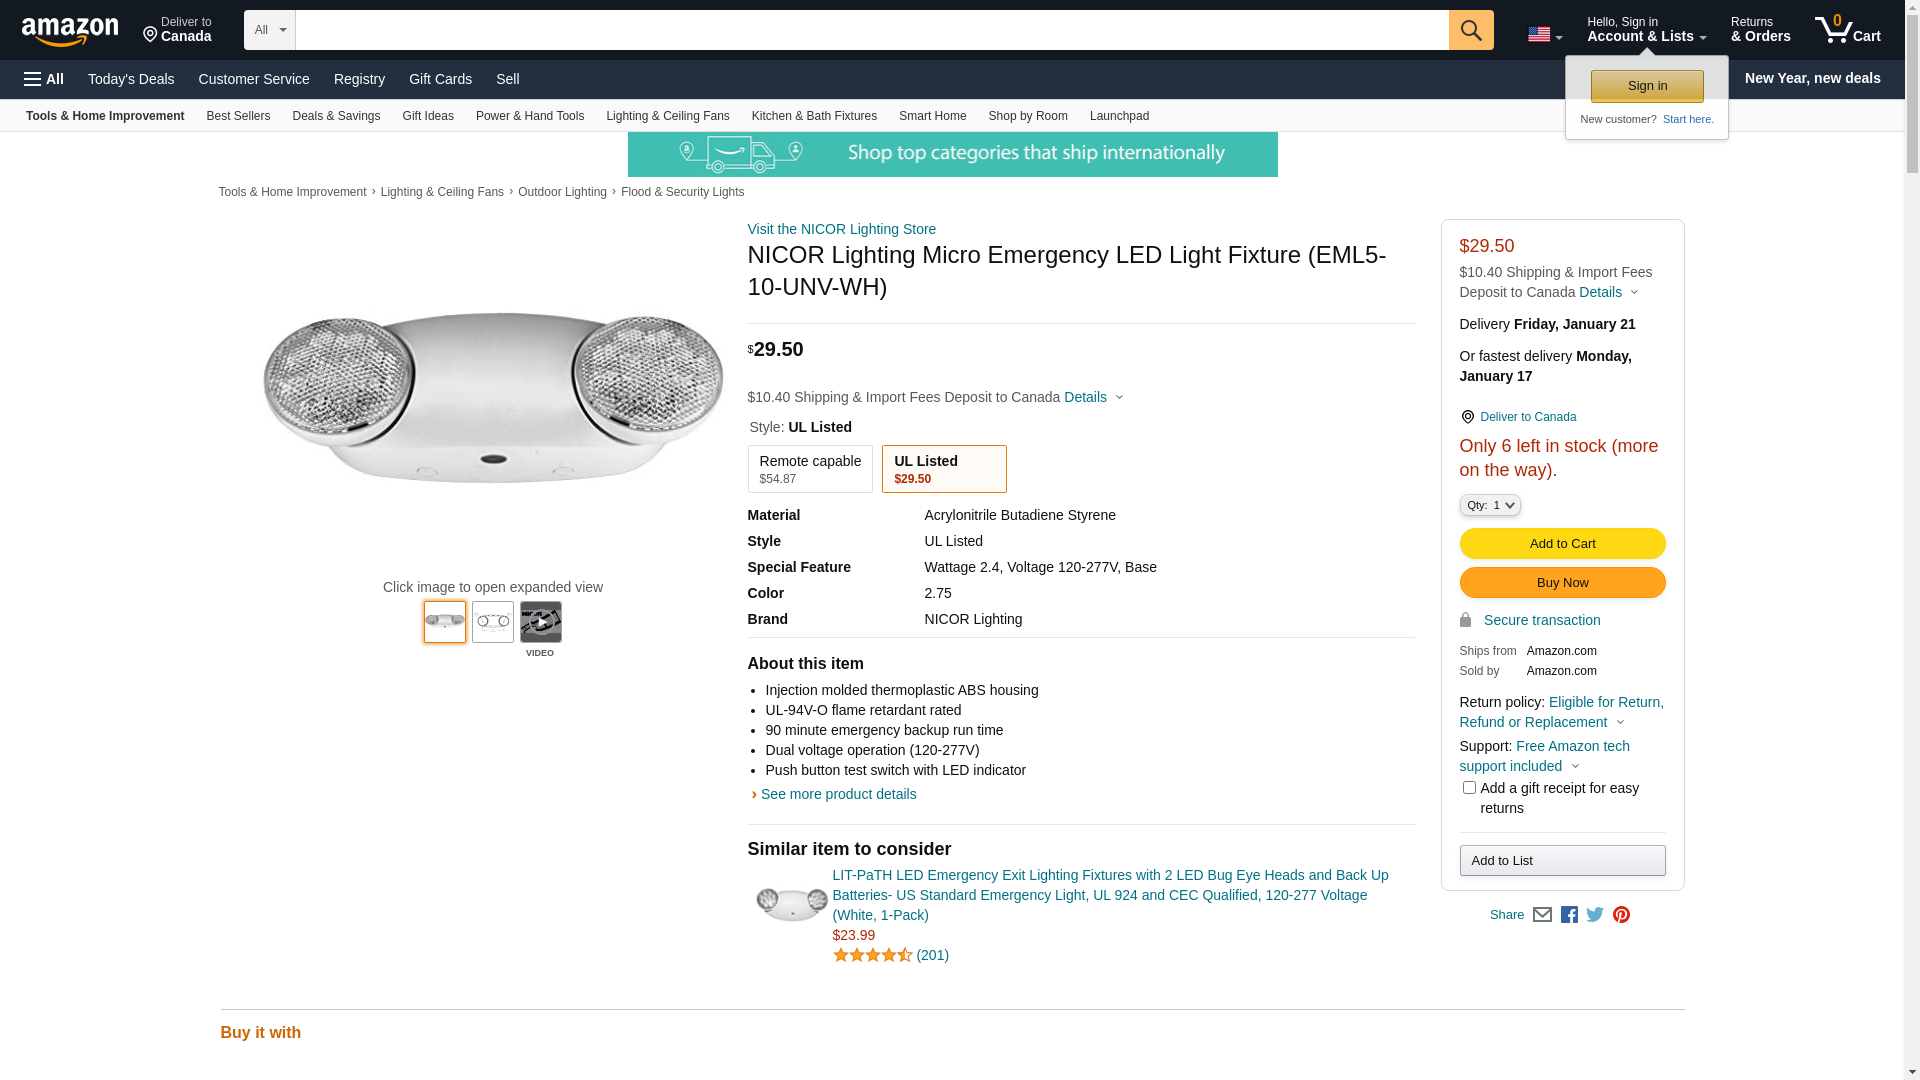Expand the Add to List dropdown
The width and height of the screenshot is (1920, 1080).
pos(1562,861)
